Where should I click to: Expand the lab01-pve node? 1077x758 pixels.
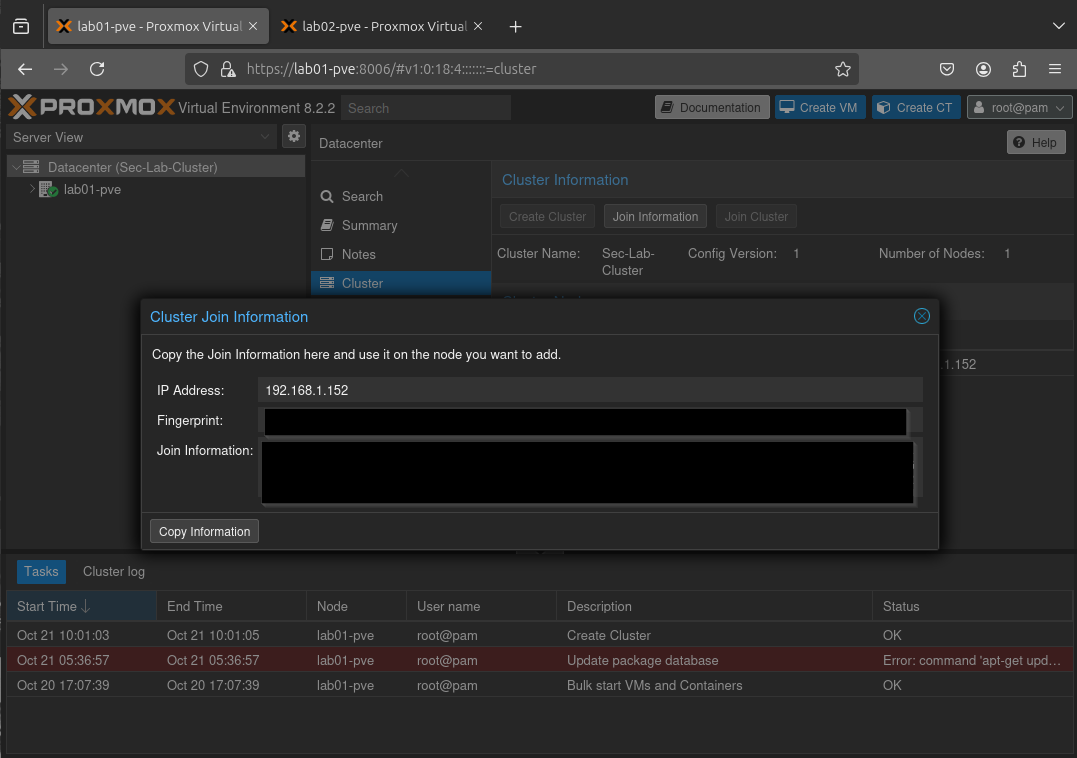pos(32,189)
